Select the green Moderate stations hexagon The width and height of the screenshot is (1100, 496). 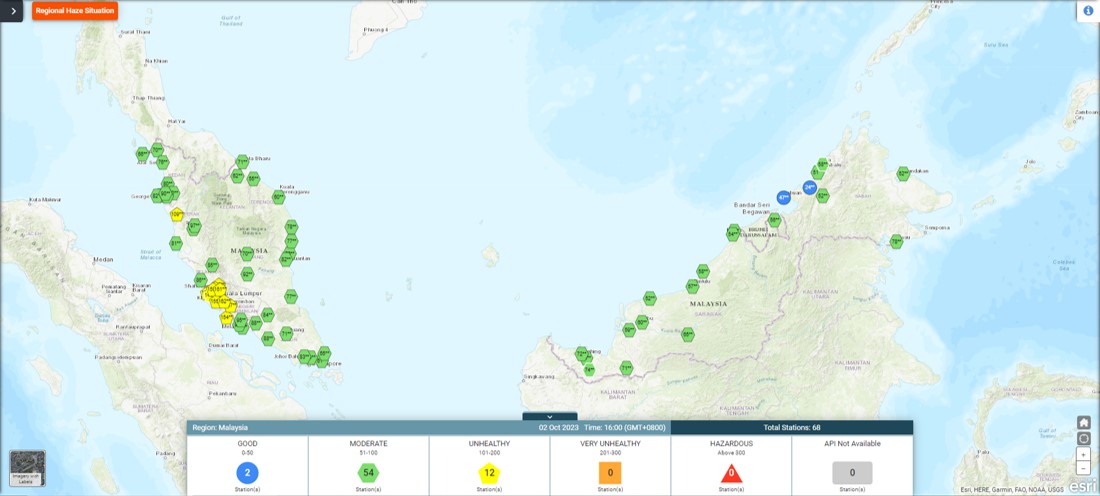click(368, 472)
